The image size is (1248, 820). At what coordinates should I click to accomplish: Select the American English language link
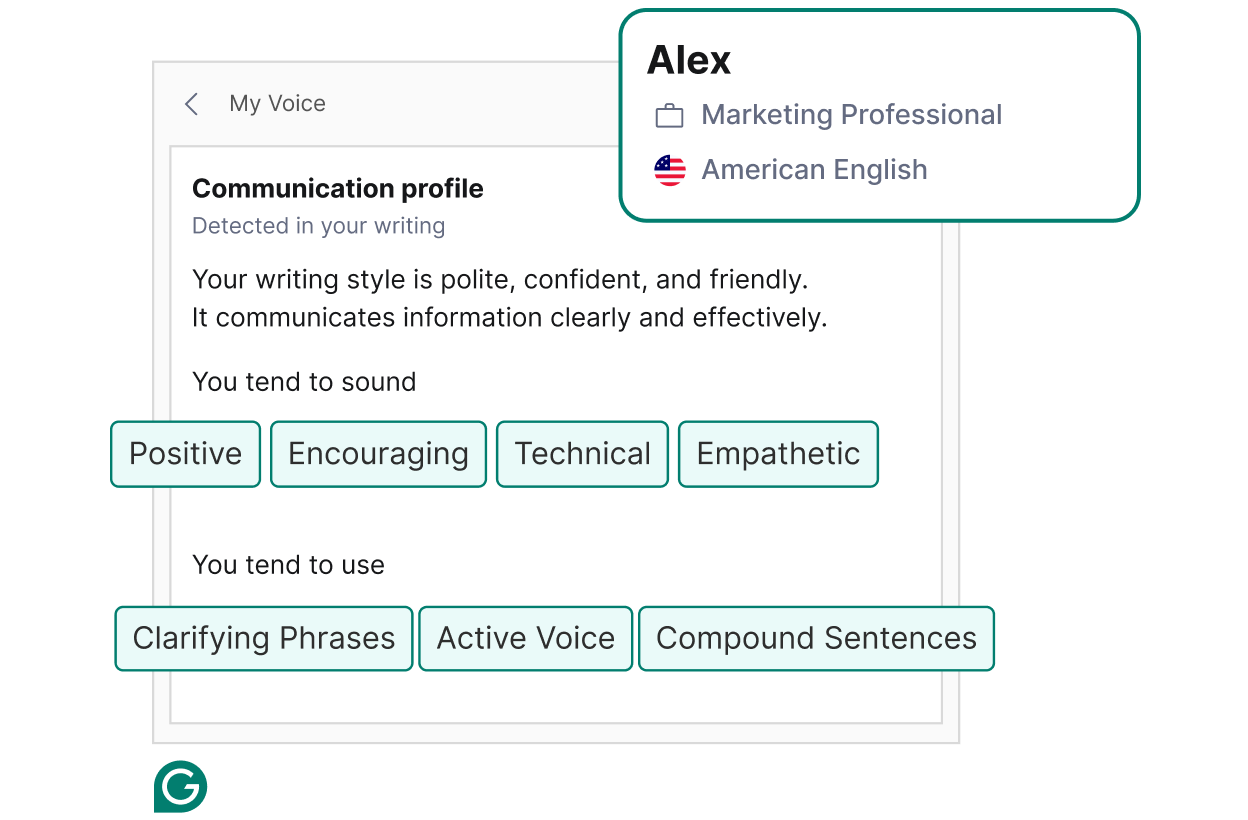click(814, 169)
